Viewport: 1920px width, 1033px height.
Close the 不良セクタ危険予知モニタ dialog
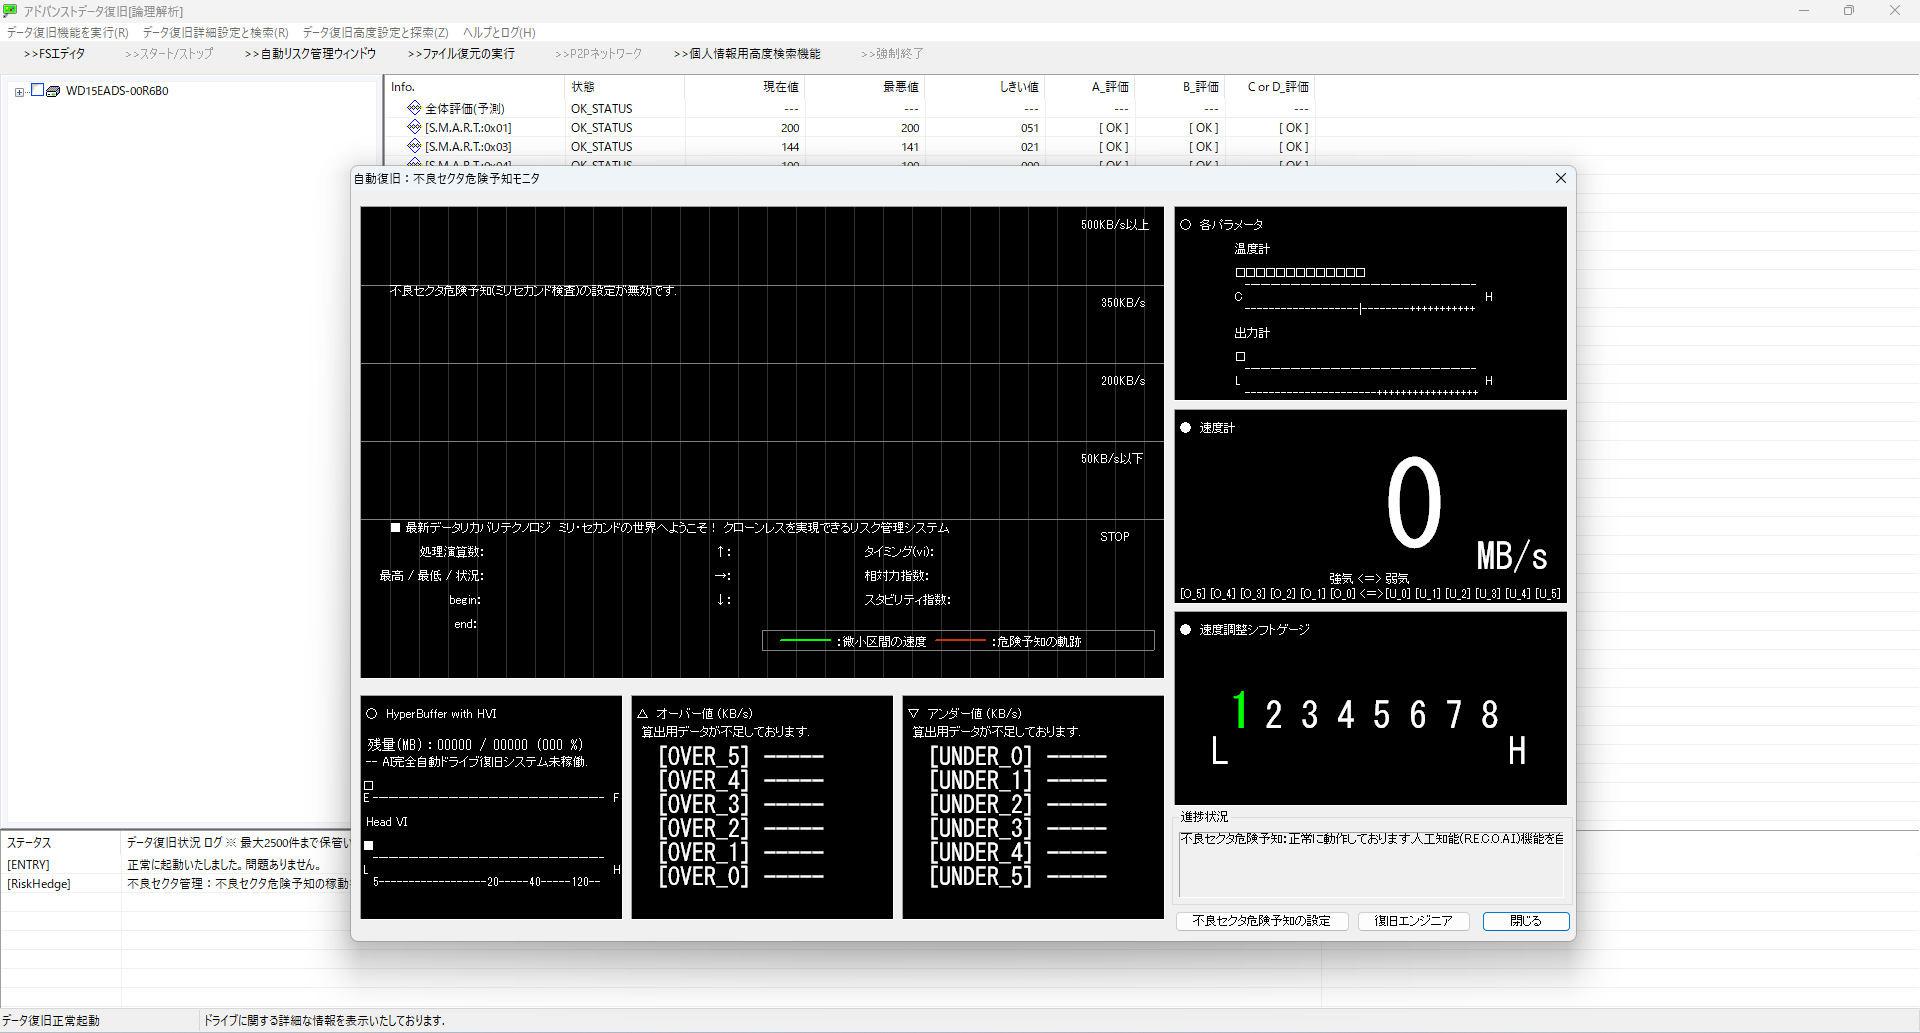(1560, 178)
